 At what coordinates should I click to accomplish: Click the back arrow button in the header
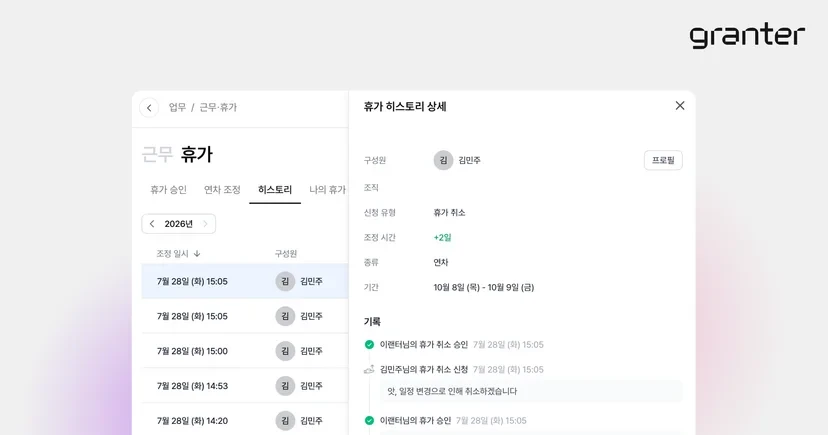[x=149, y=108]
